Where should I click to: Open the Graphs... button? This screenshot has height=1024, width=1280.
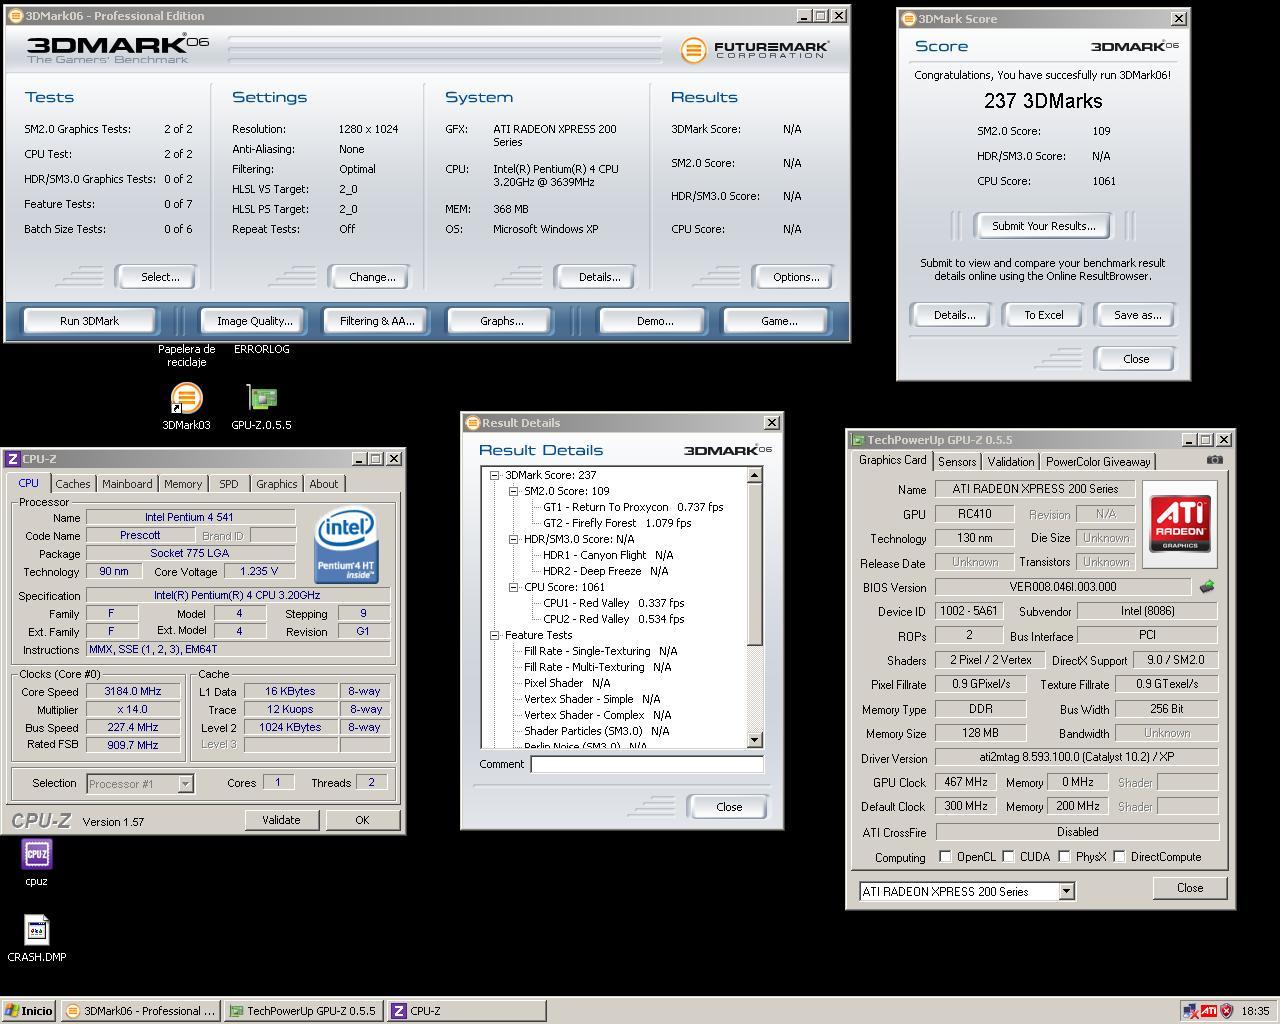click(502, 321)
